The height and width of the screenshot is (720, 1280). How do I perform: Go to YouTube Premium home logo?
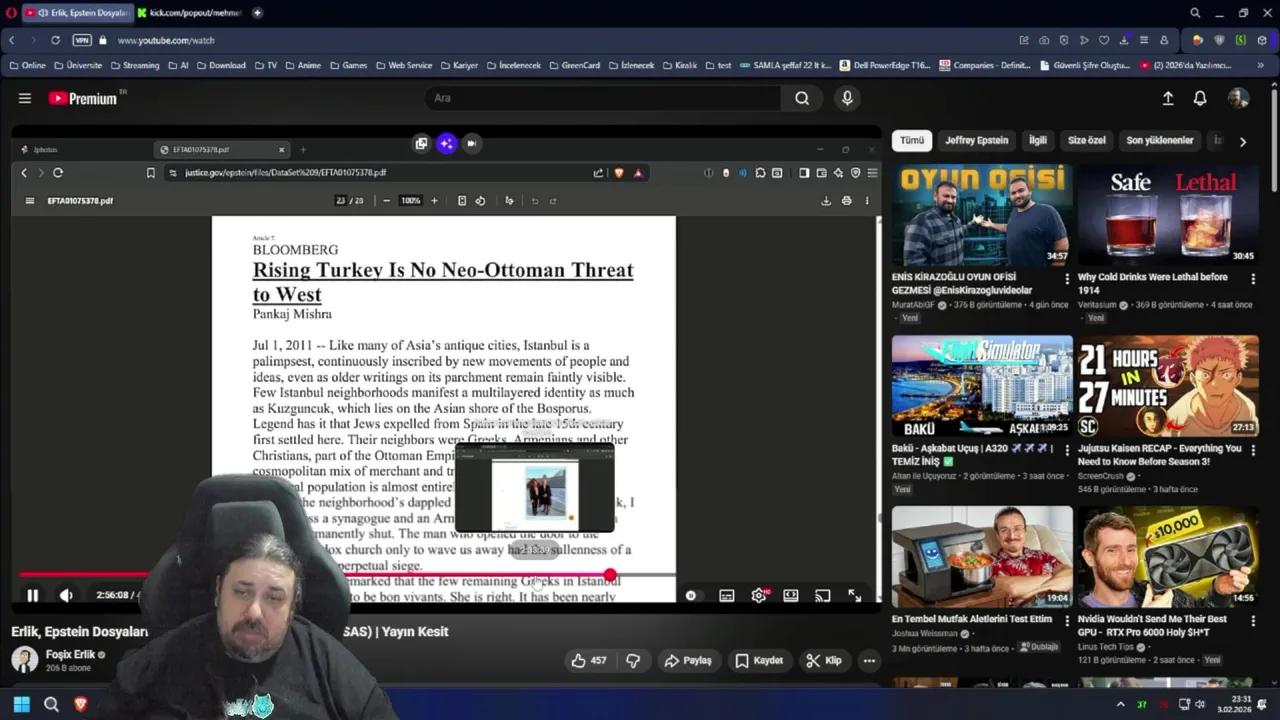coord(84,98)
